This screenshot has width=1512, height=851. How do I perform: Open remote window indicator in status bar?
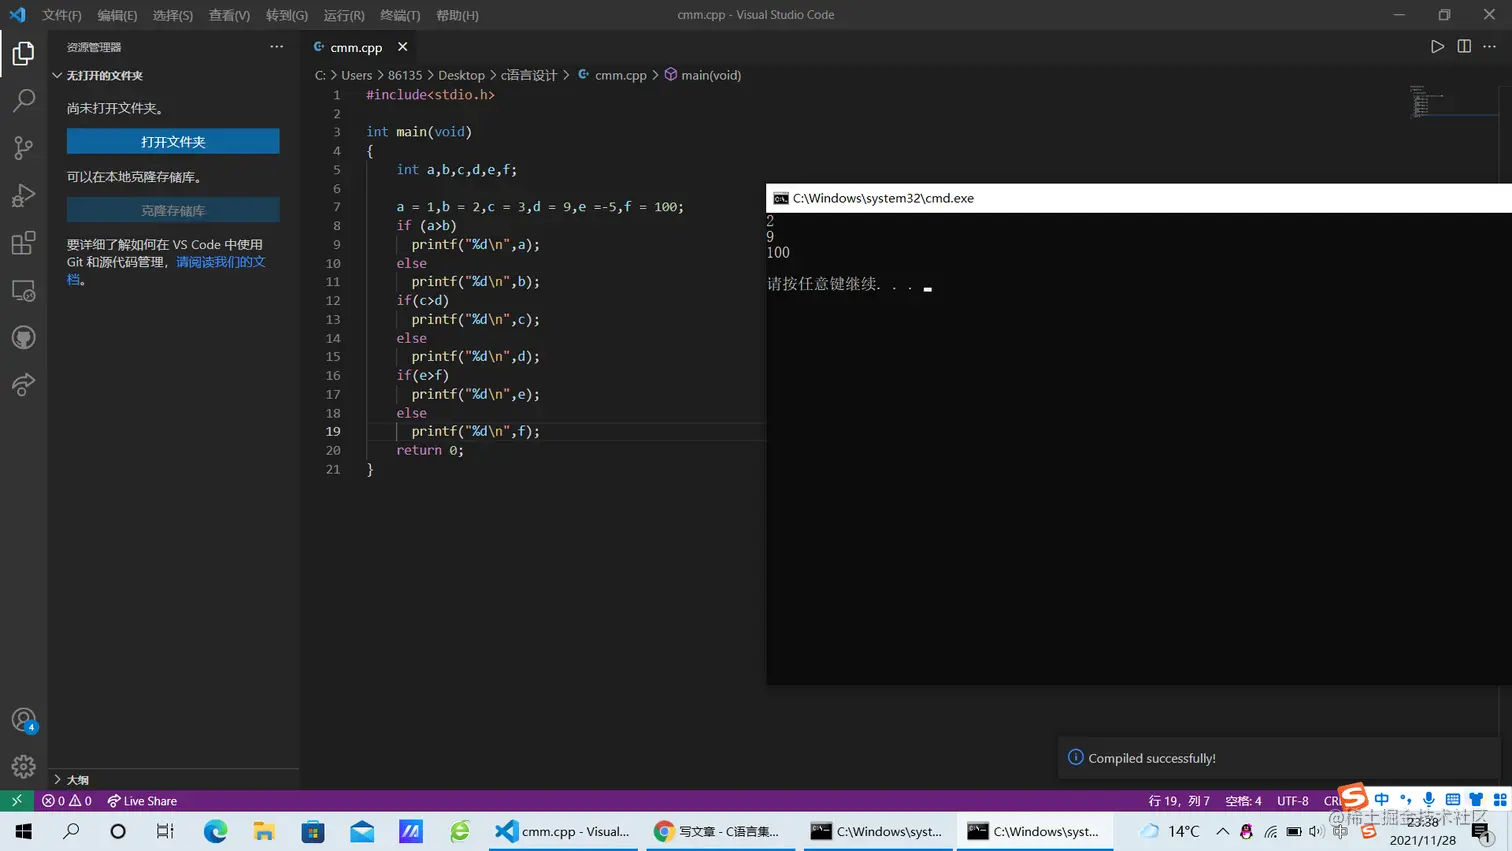click(17, 801)
